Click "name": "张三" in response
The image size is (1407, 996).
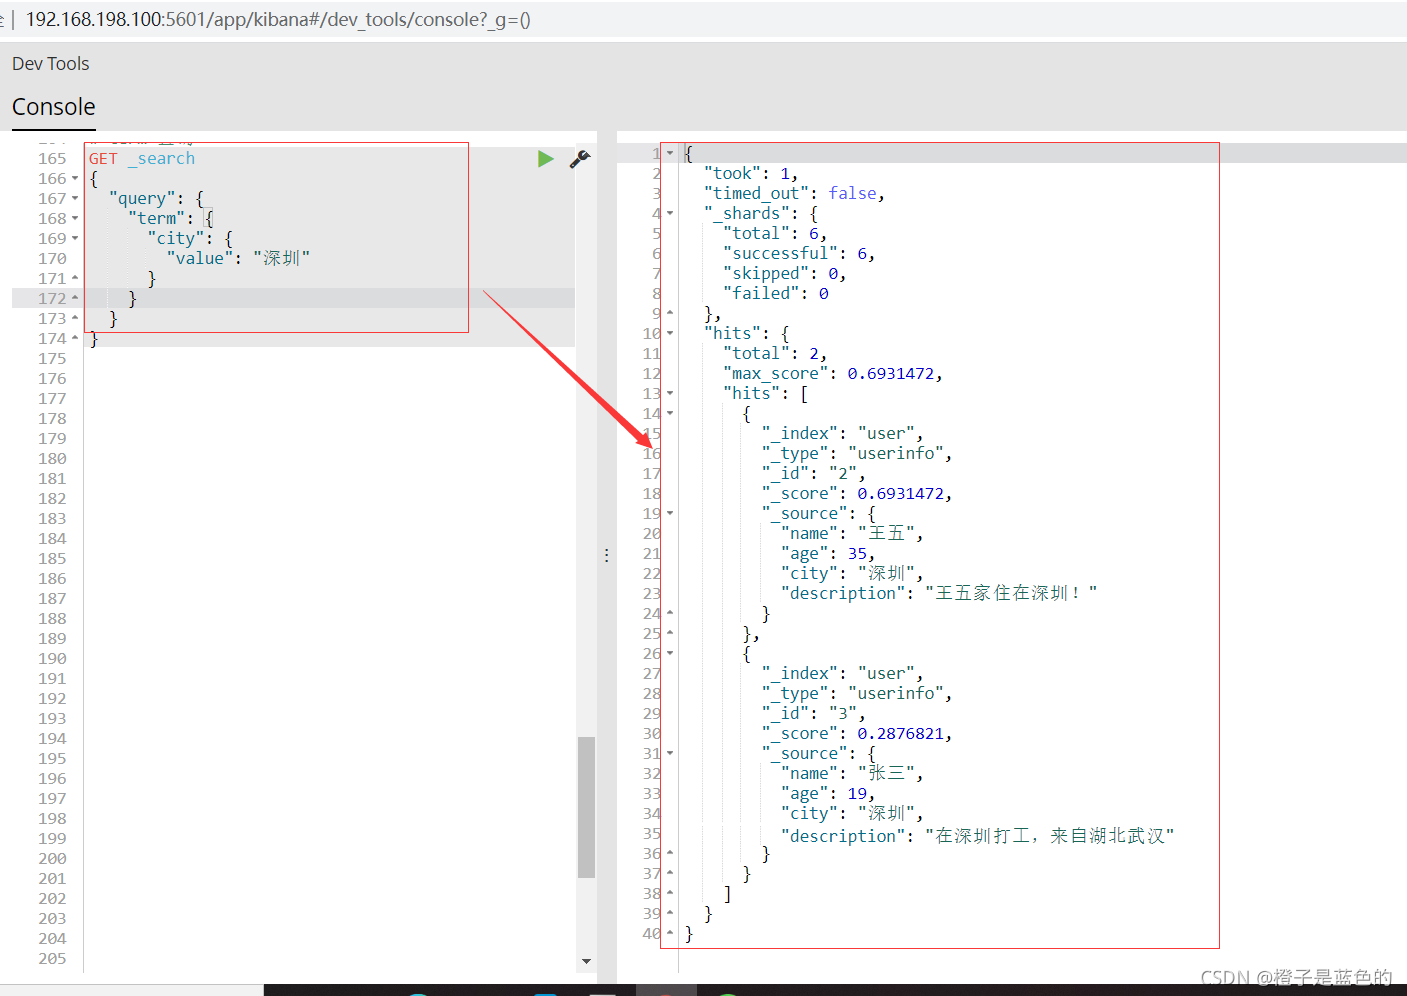coord(852,773)
